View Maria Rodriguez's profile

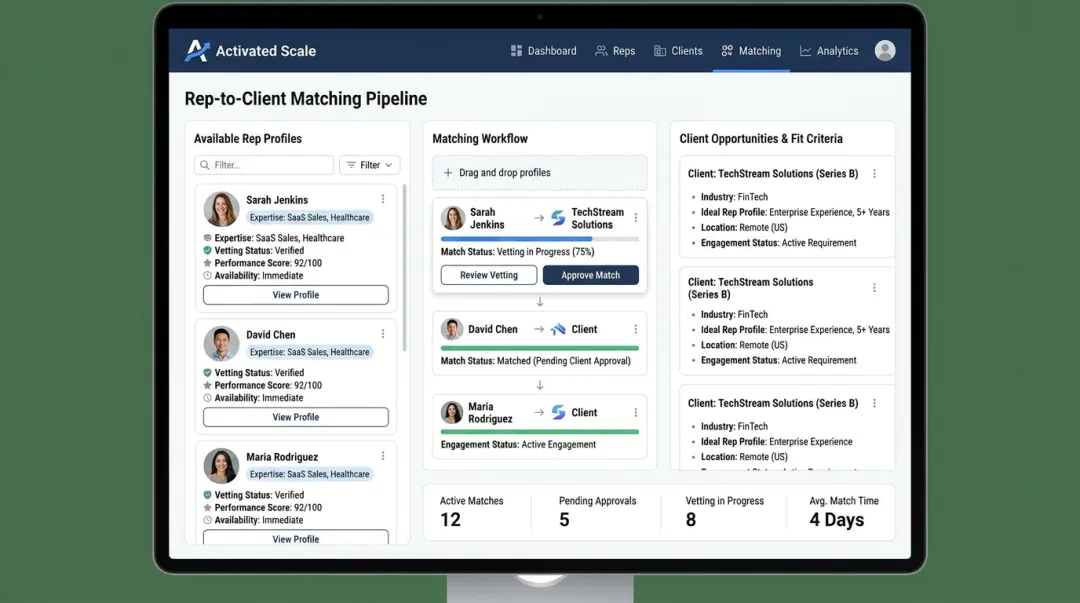click(x=295, y=538)
